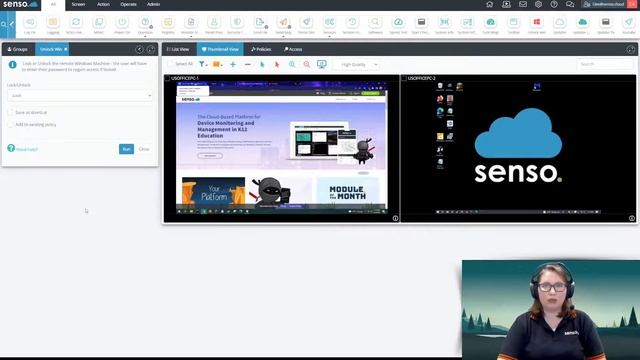Viewport: 640px width, 360px height.
Task: Open the Screen menu
Action: click(x=78, y=4)
